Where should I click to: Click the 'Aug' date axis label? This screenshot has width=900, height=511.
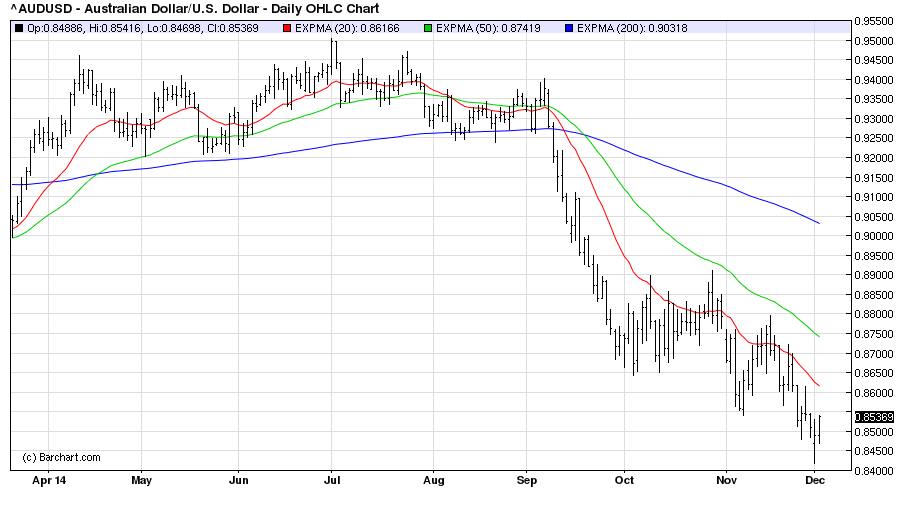(433, 480)
